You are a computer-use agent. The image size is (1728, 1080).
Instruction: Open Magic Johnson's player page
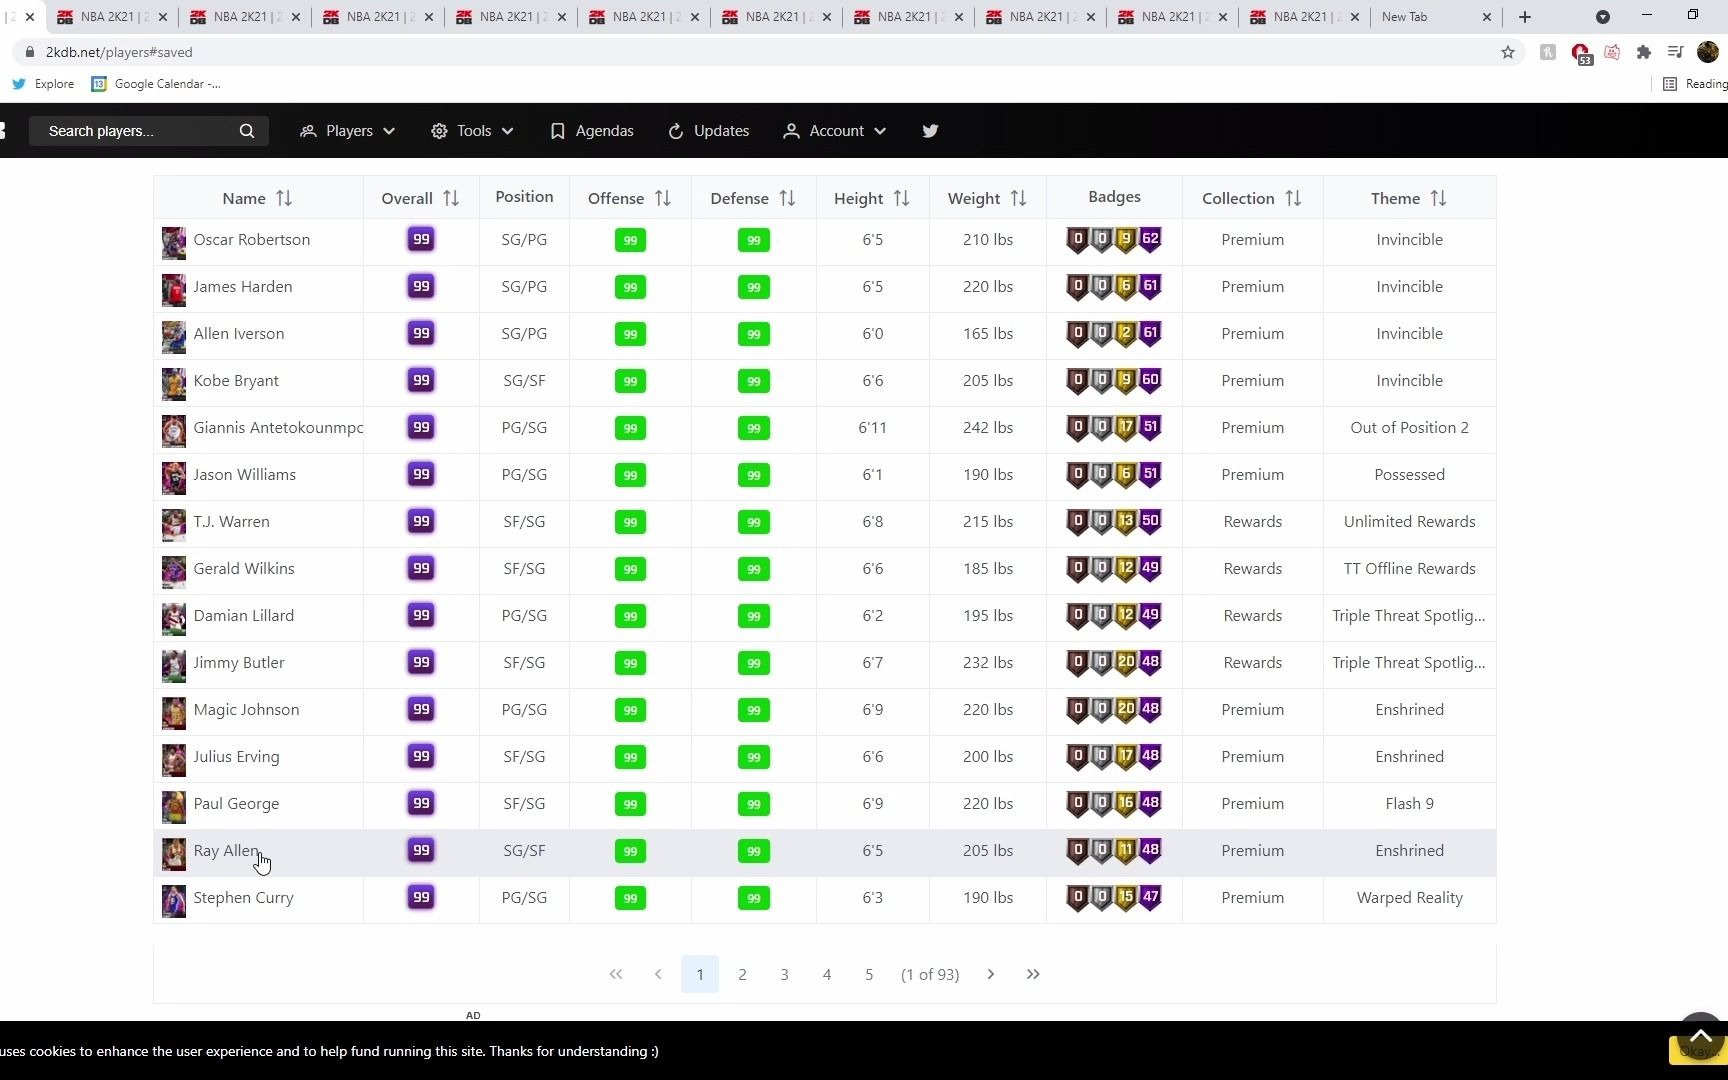[246, 710]
